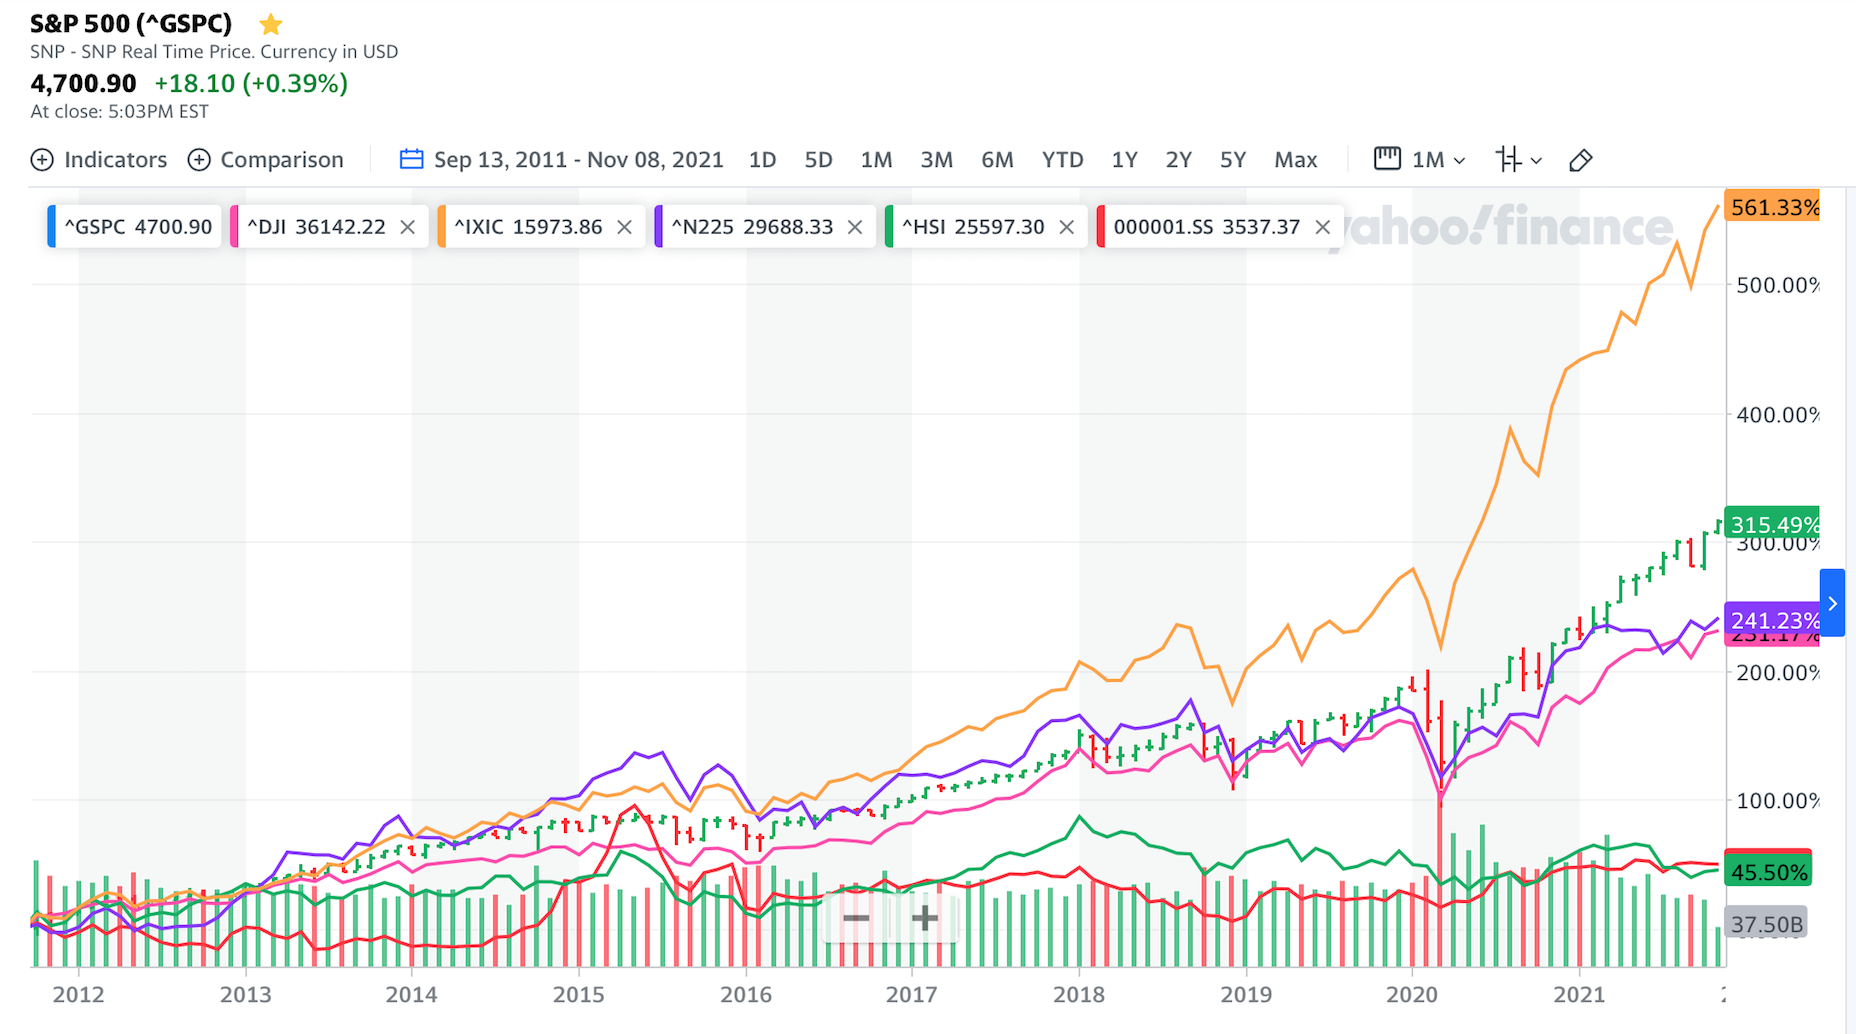Select the YTD time range
This screenshot has height=1034, width=1856.
pos(1062,160)
